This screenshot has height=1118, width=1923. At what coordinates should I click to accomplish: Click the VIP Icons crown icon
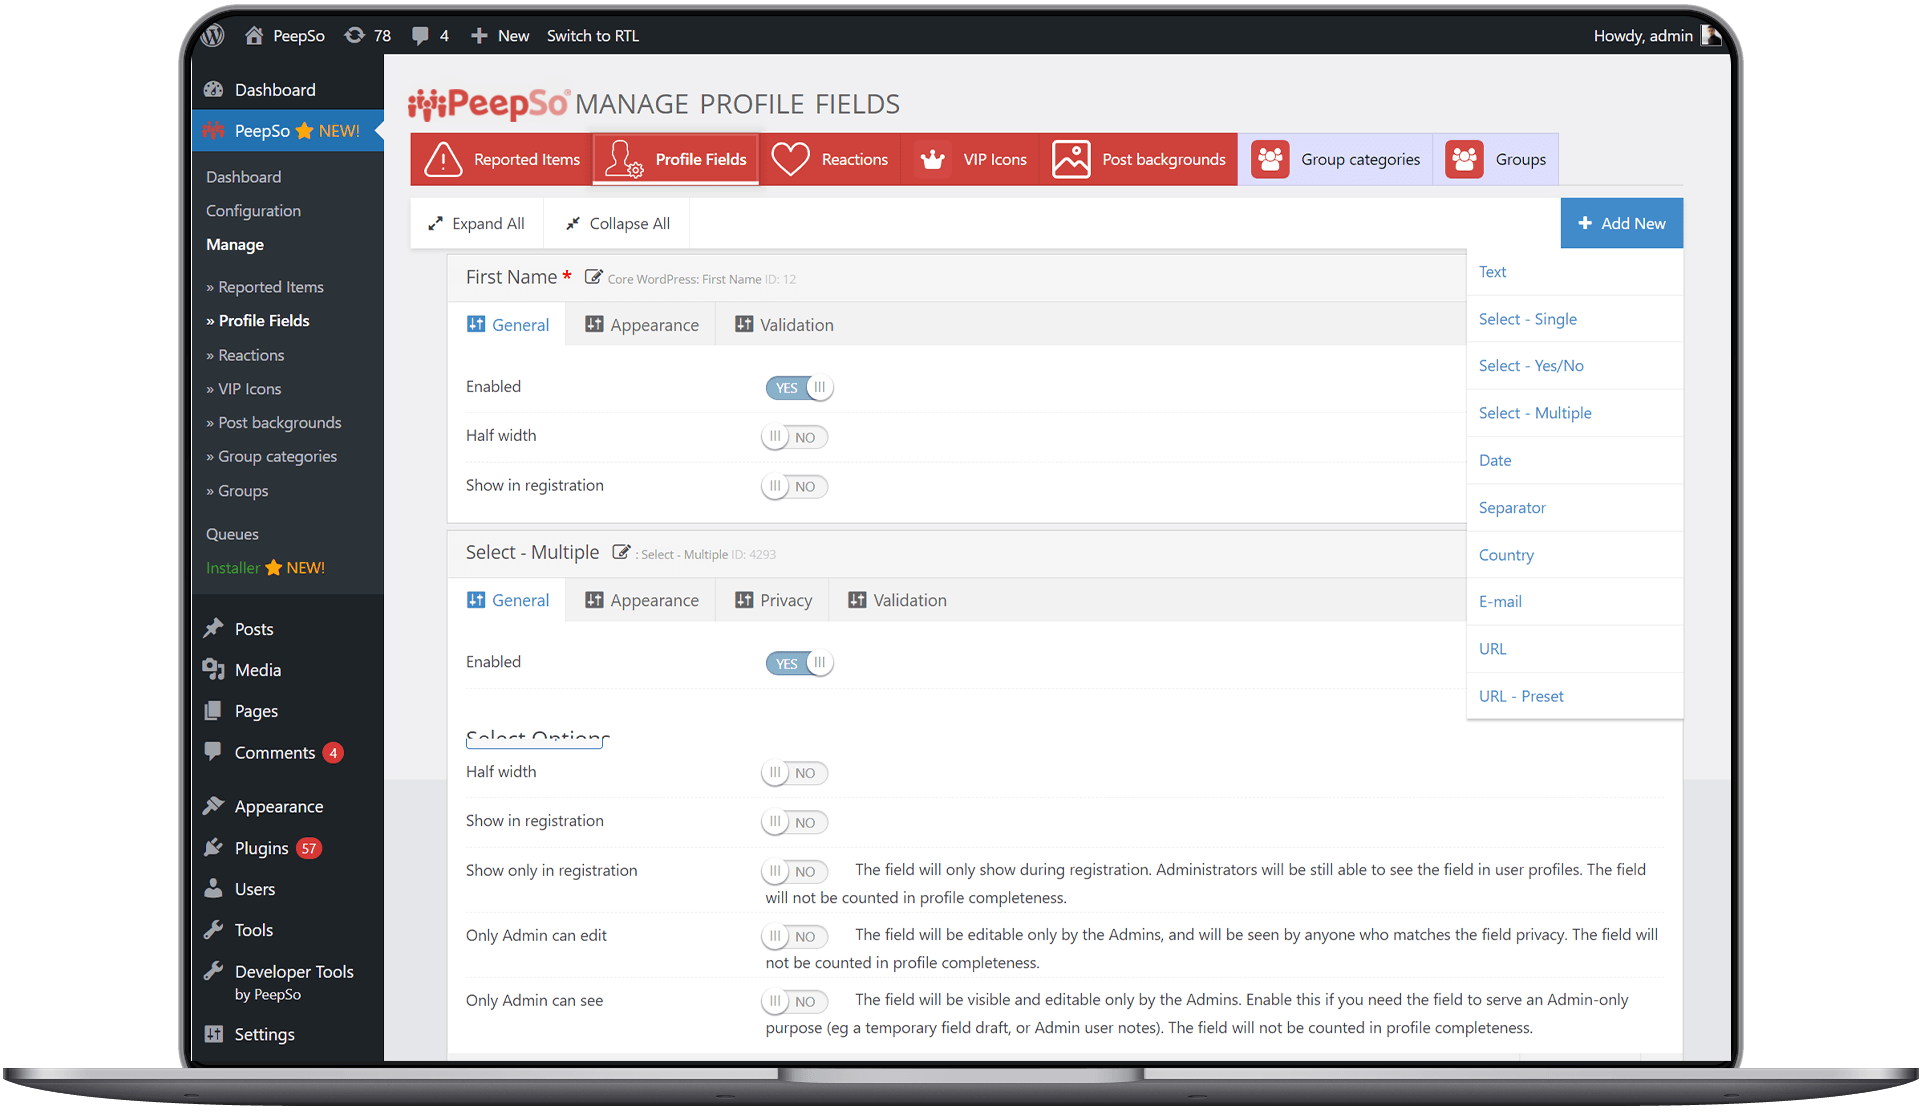click(933, 160)
